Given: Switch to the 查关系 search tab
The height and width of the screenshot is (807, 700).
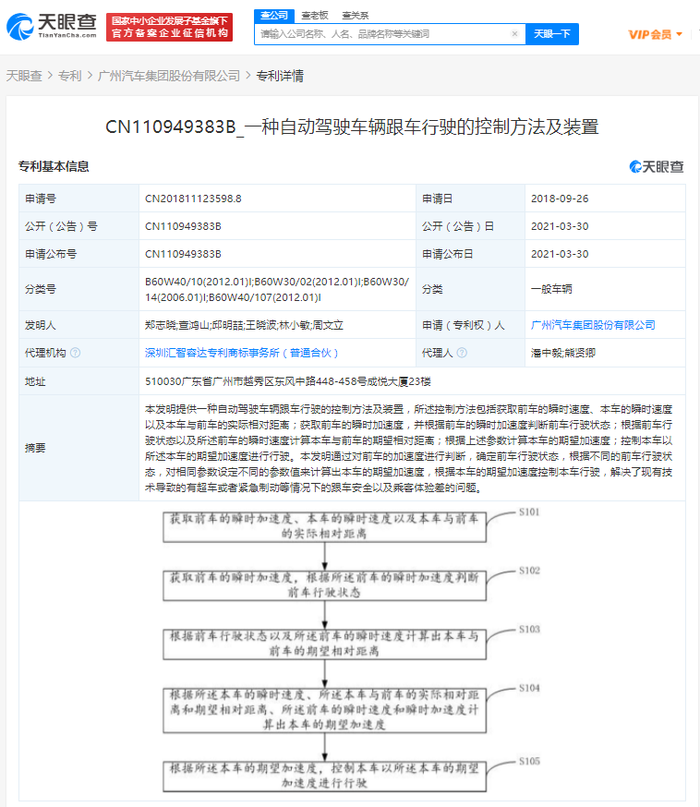Looking at the screenshot, I should point(355,15).
